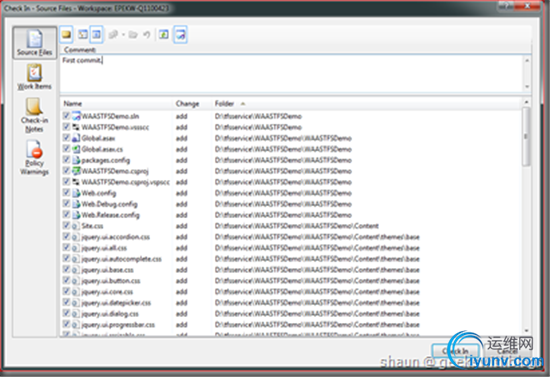Click the Global.asax.cs file icon
This screenshot has height=377, width=550.
tap(76, 149)
